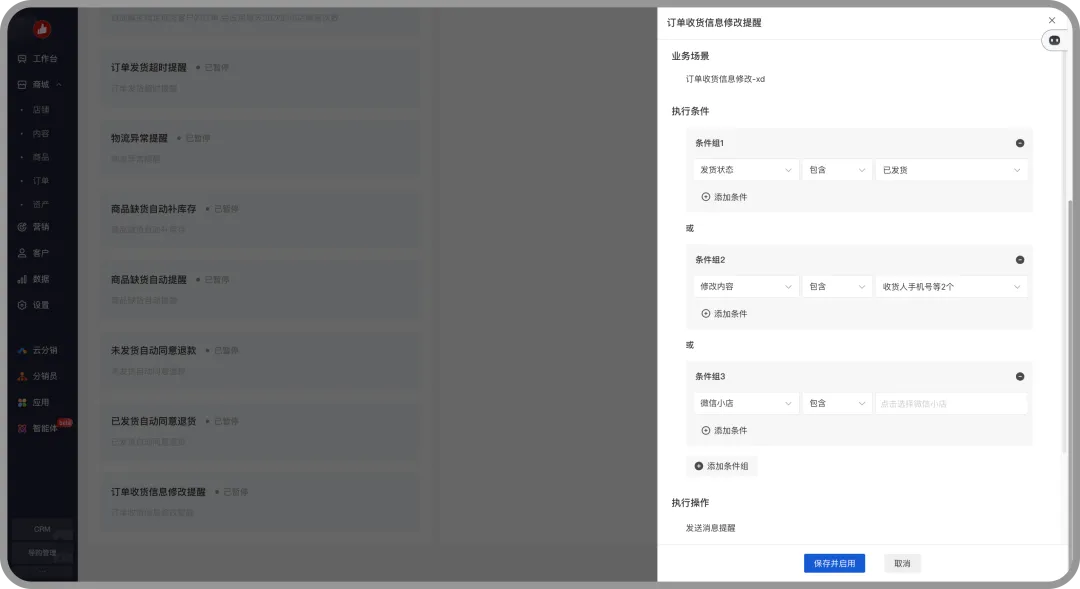The image size is (1080, 589).
Task: Remove 条件组1 with its minus icon
Action: 1020,143
